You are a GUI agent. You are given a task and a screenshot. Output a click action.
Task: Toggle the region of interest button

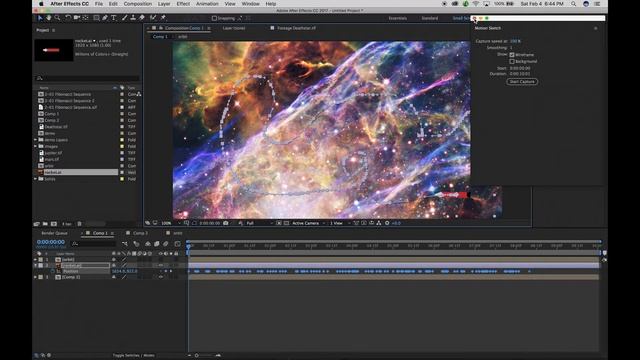tap(279, 223)
